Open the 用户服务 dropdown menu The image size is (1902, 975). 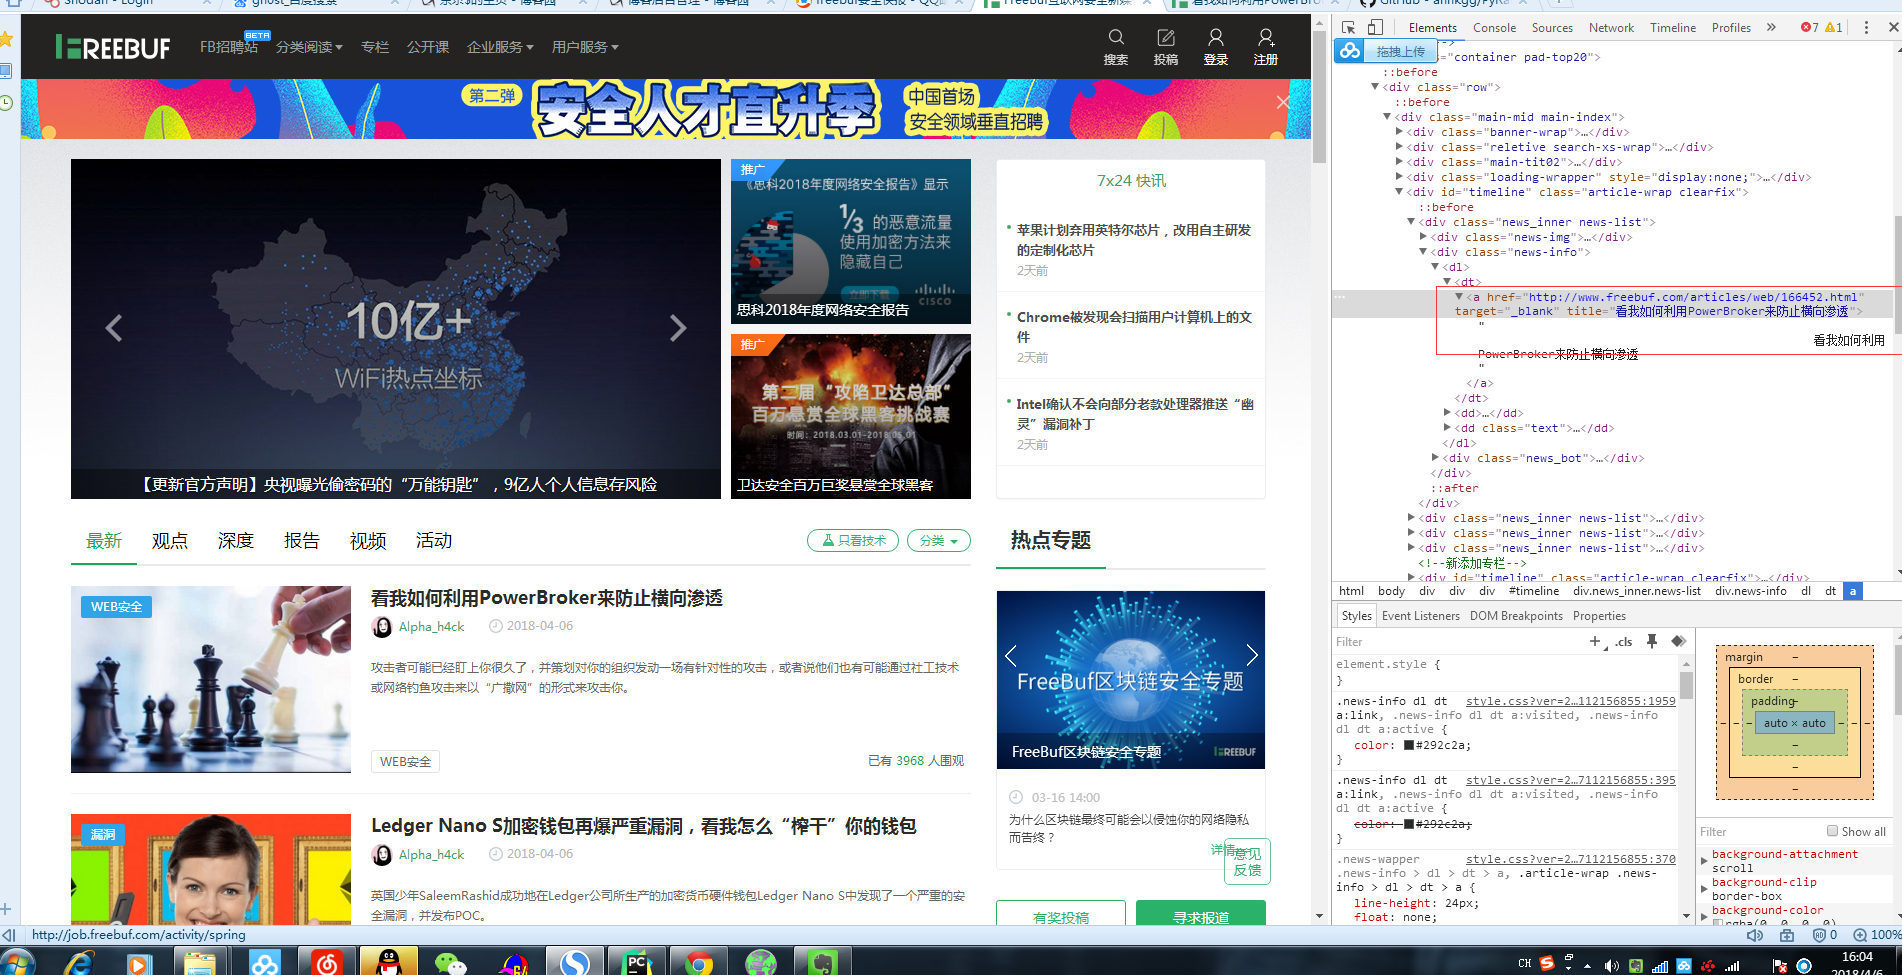(585, 47)
